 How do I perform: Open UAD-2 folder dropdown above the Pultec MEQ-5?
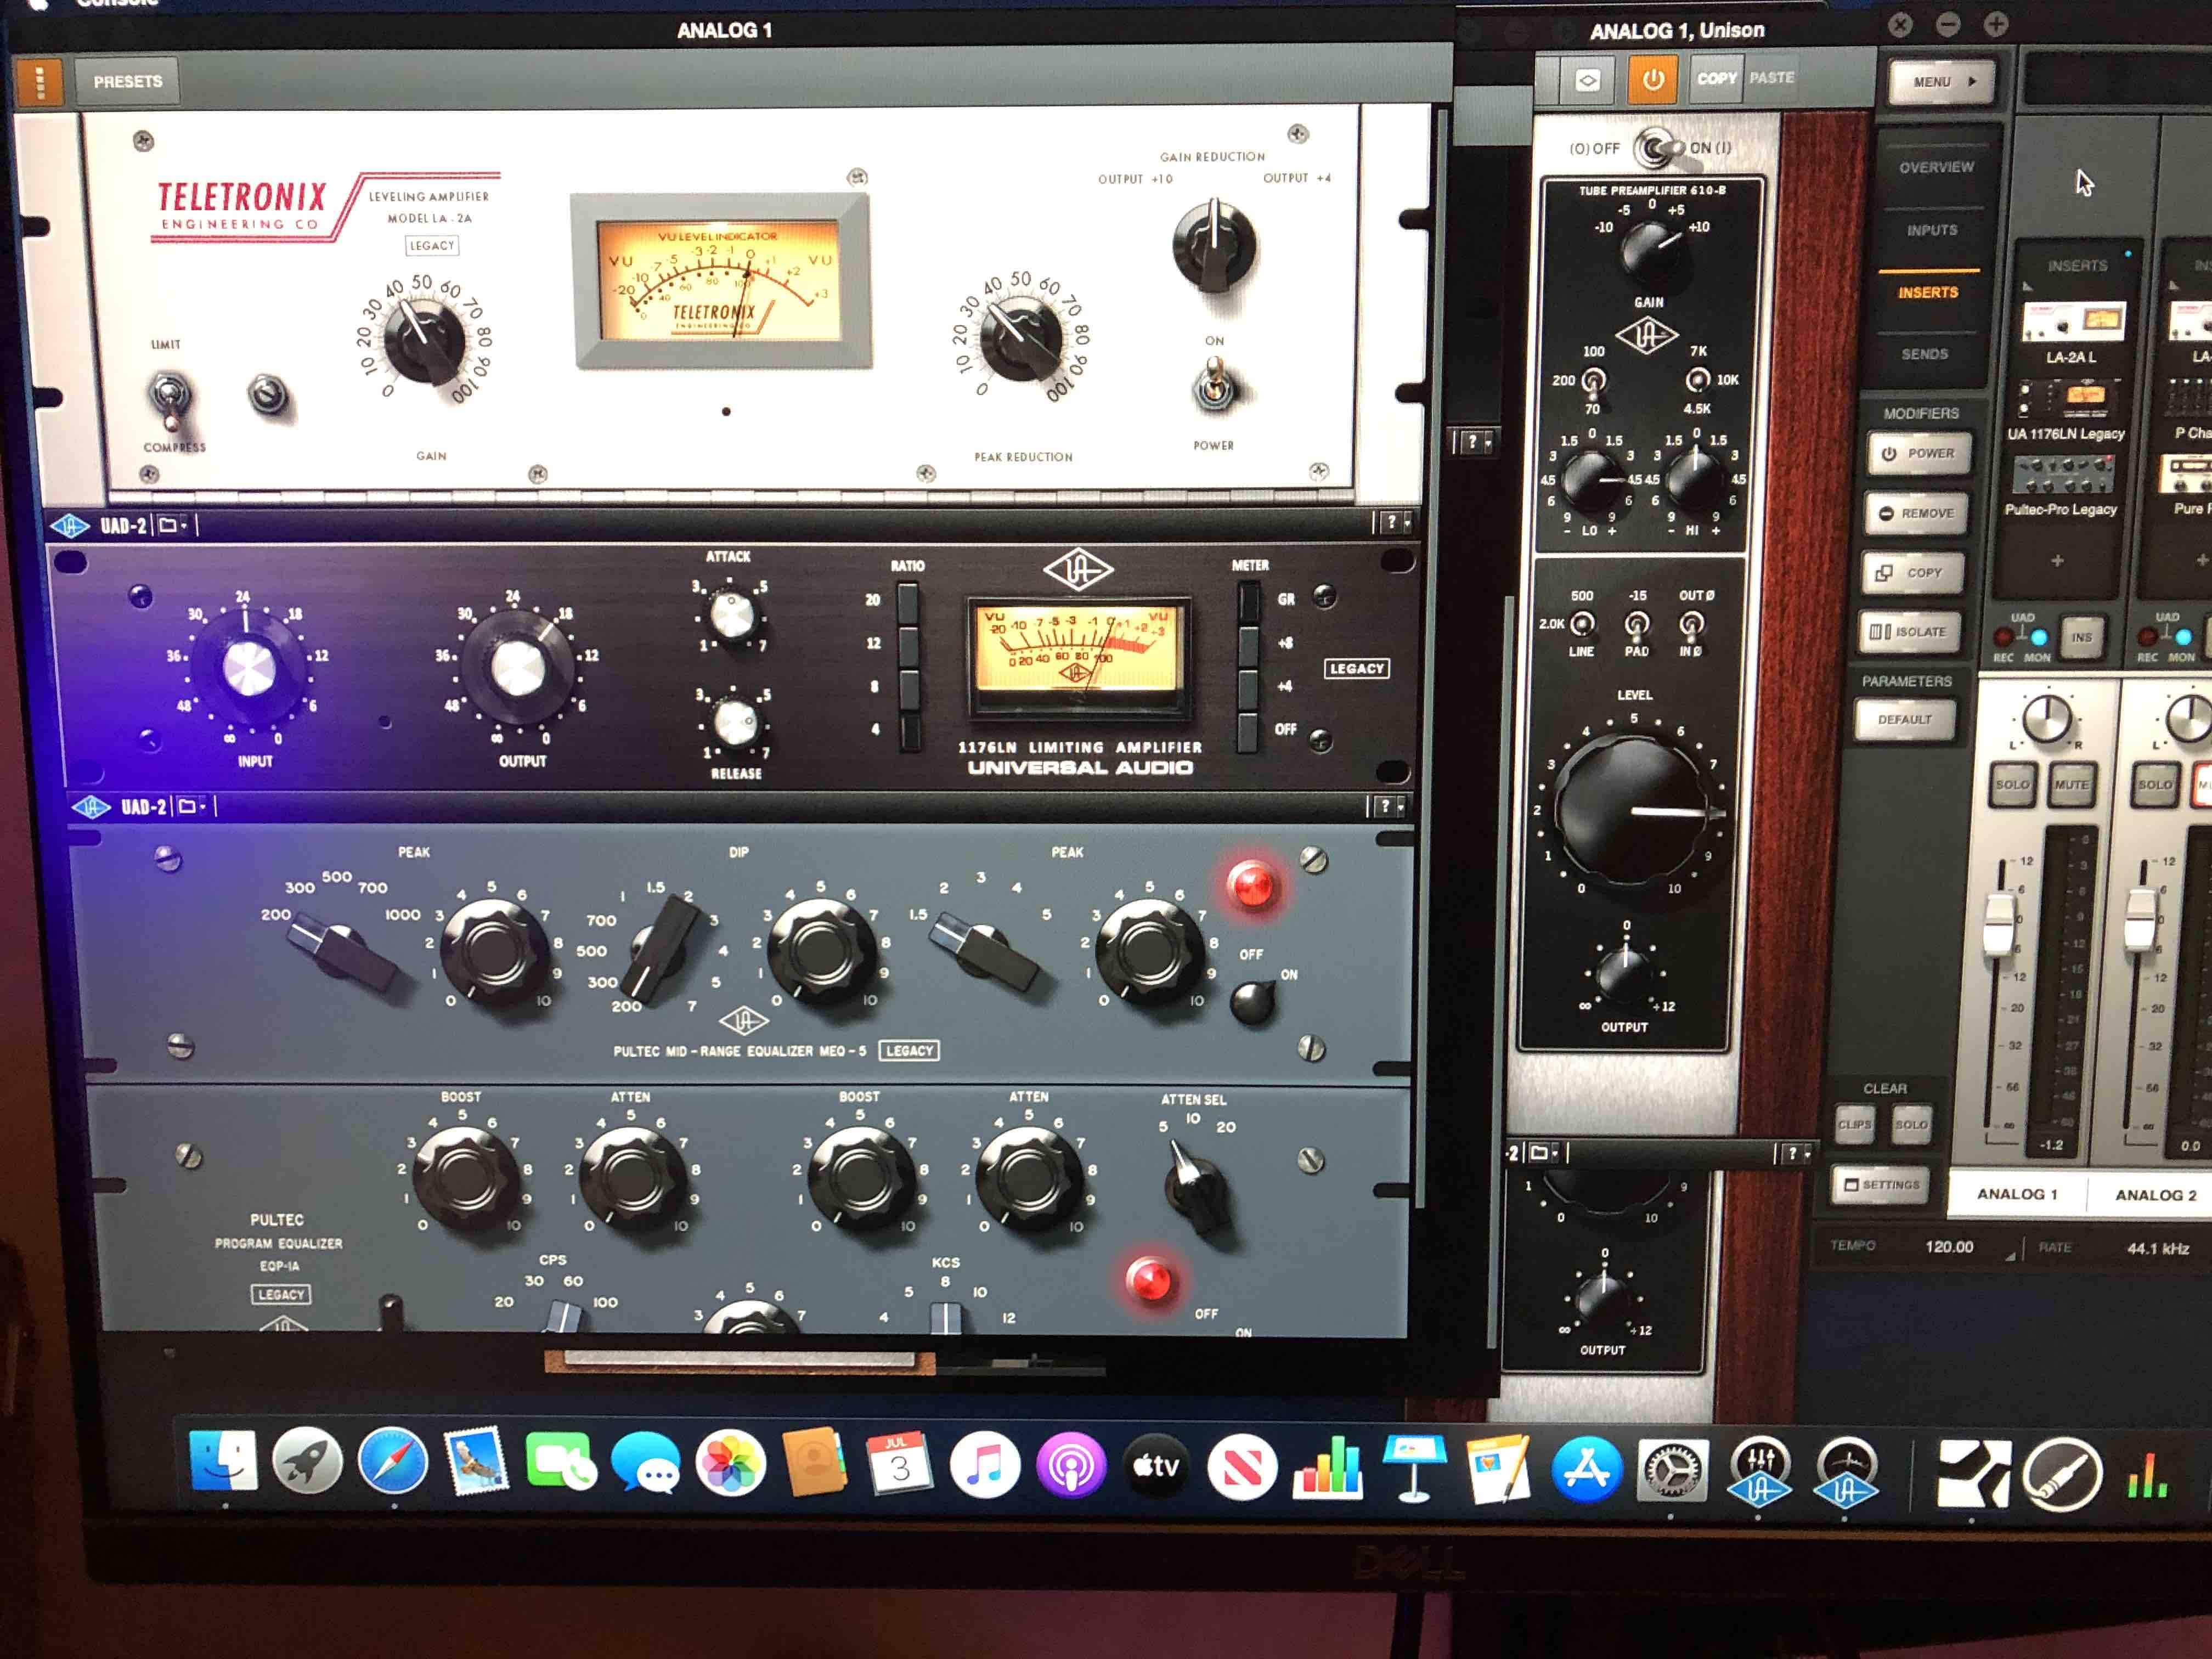click(x=191, y=806)
